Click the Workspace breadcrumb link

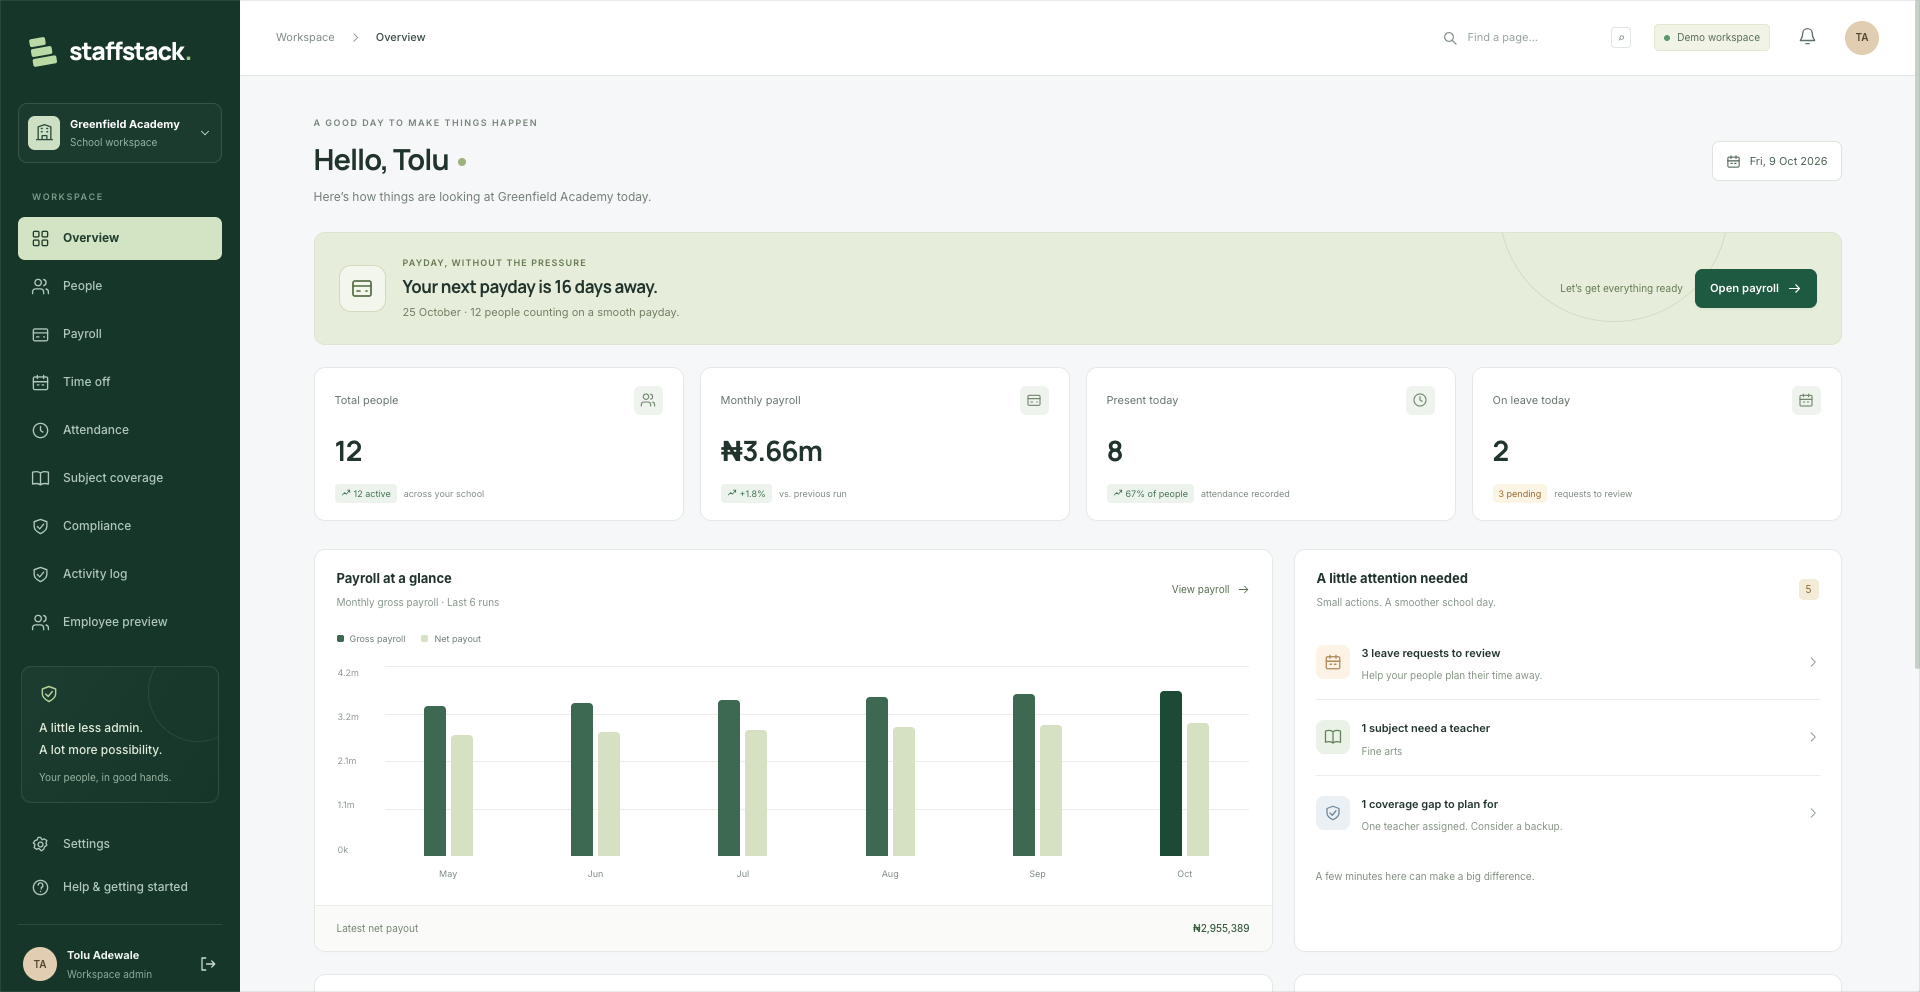point(305,38)
